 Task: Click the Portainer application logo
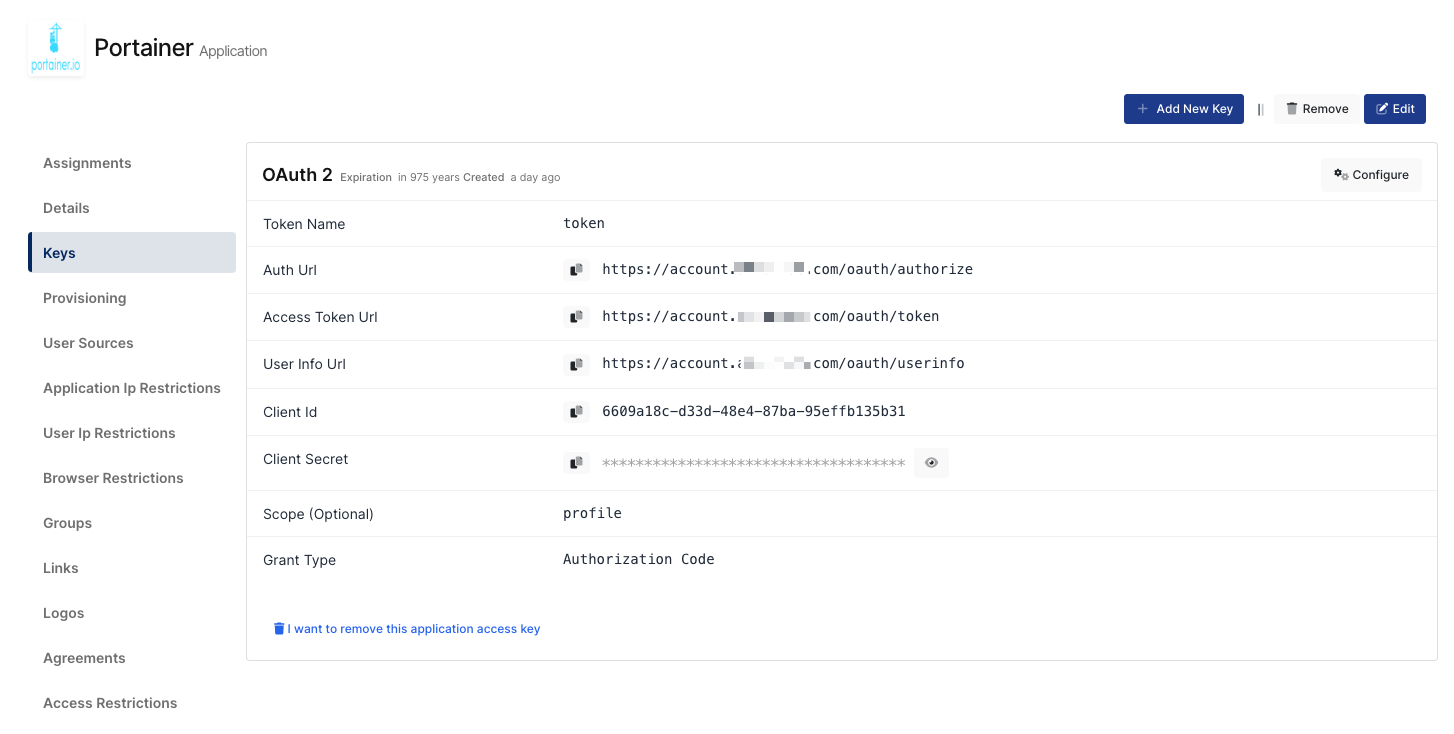pyautogui.click(x=56, y=49)
